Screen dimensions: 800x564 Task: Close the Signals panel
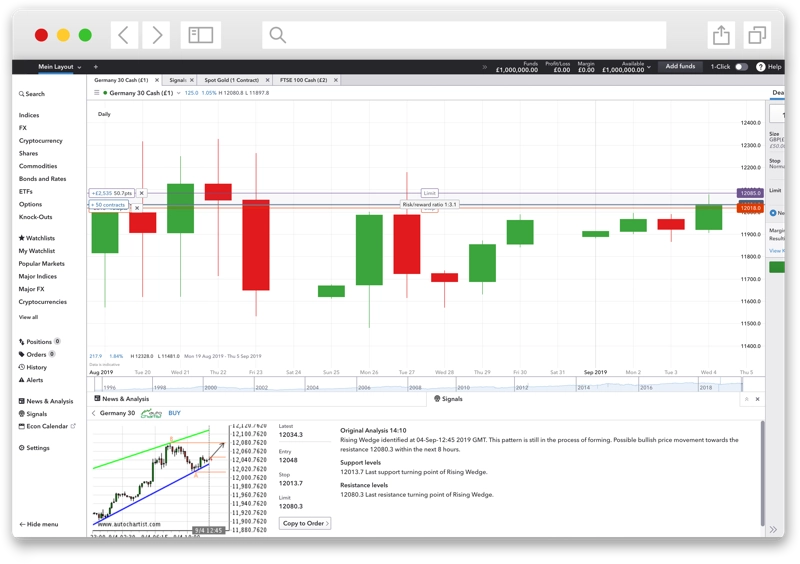758,400
